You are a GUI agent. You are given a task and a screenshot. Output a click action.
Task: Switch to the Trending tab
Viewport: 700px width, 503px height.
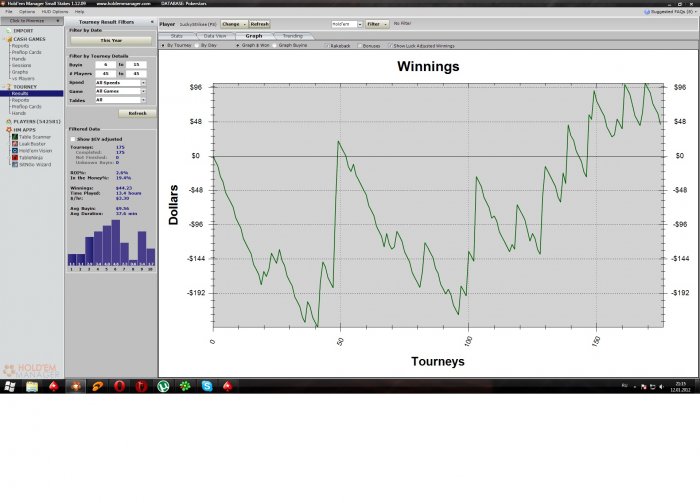point(293,36)
